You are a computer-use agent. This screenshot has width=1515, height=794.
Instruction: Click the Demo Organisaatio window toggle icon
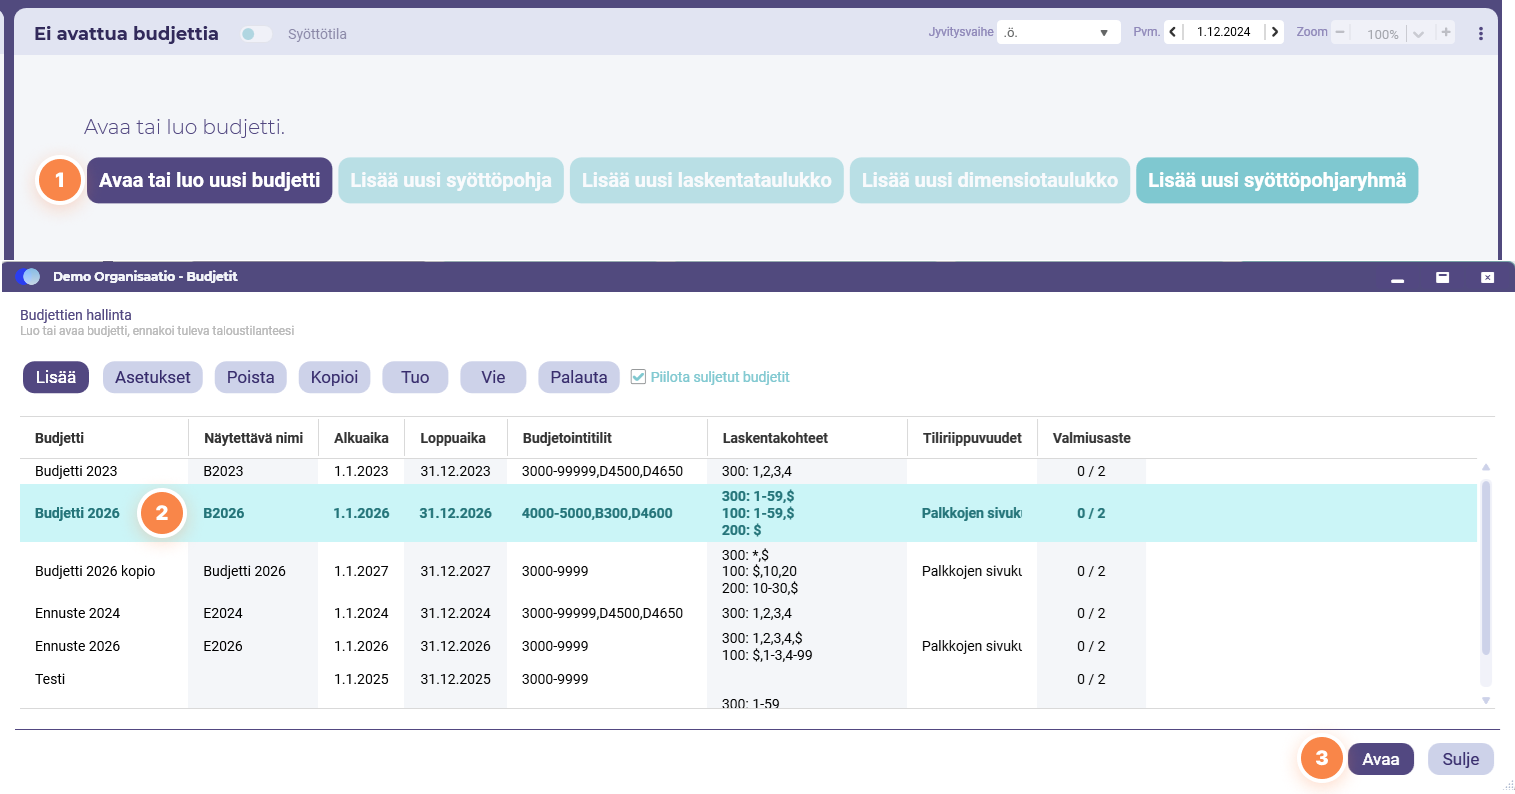(28, 276)
